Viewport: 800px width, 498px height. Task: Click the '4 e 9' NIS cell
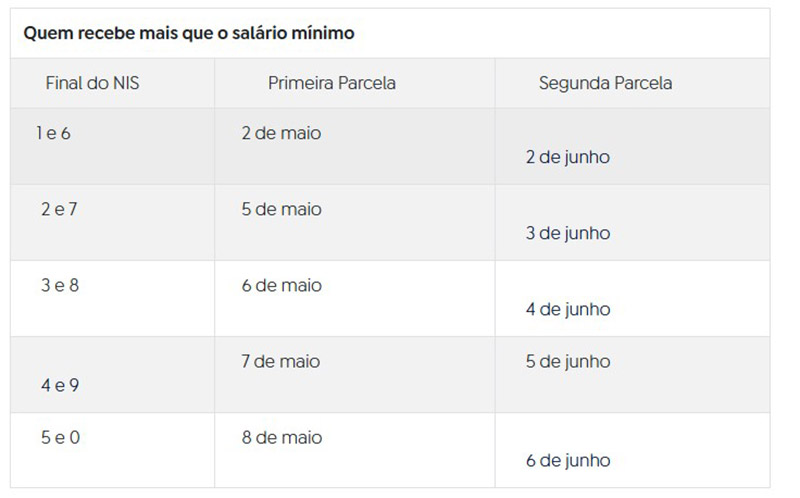tap(60, 386)
